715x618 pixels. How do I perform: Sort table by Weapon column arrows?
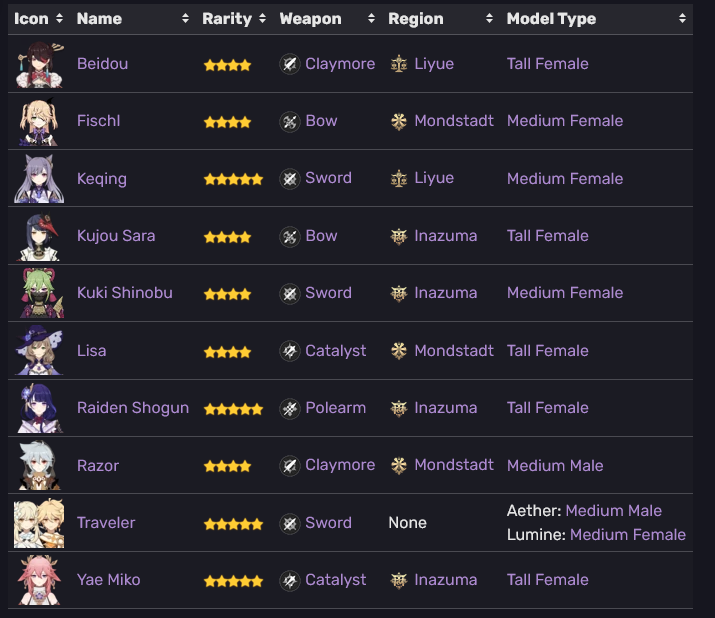(x=371, y=18)
